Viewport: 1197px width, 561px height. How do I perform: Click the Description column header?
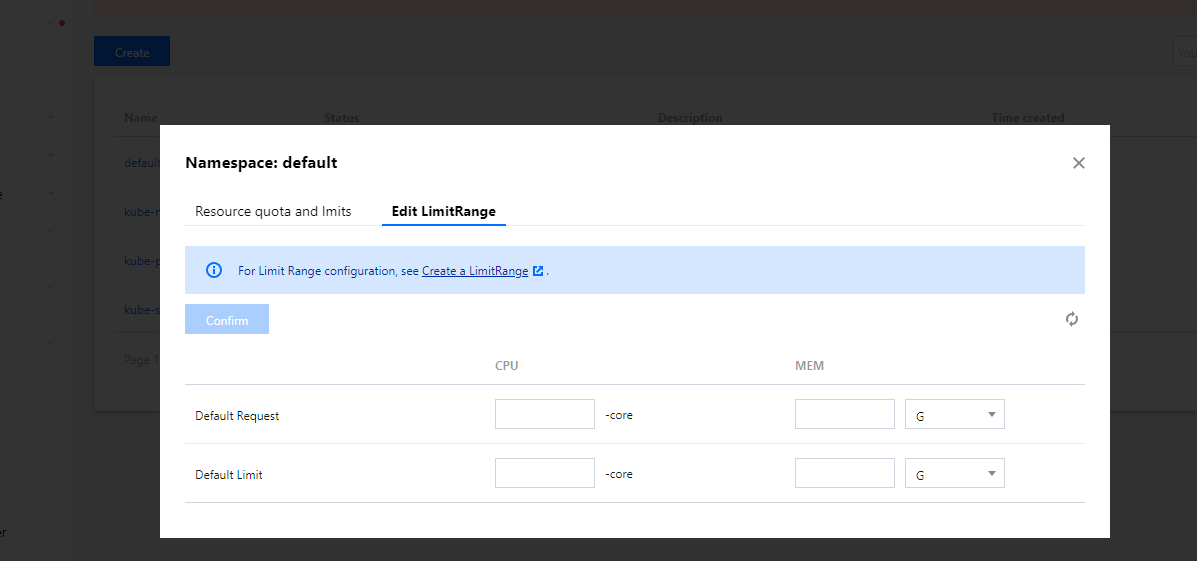[689, 118]
